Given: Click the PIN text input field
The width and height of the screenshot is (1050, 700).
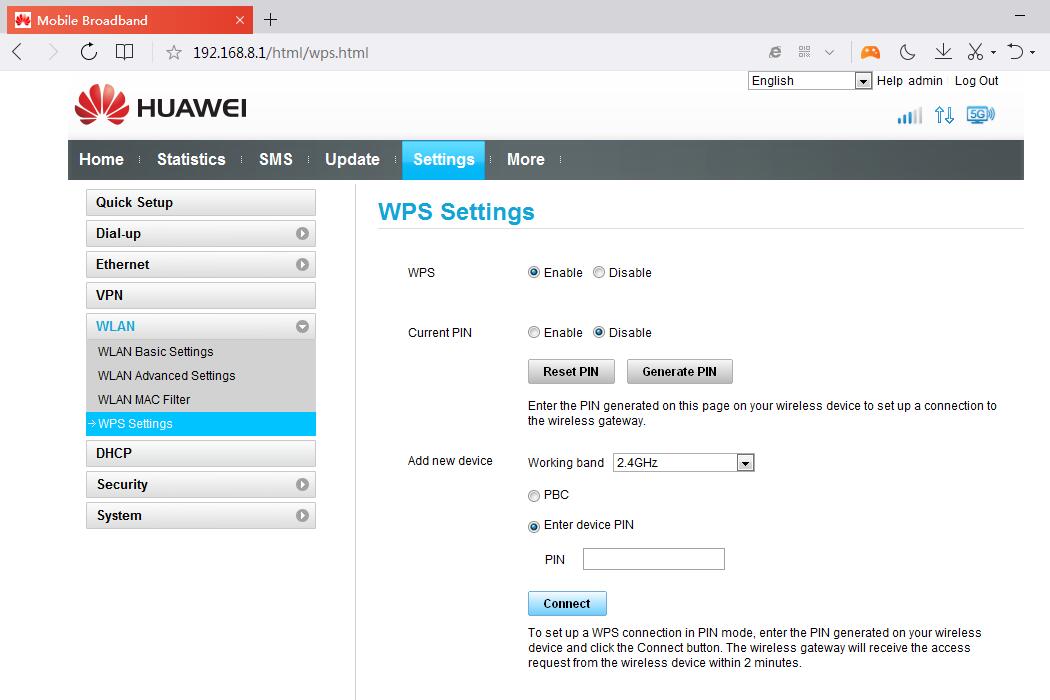Looking at the screenshot, I should (x=653, y=559).
